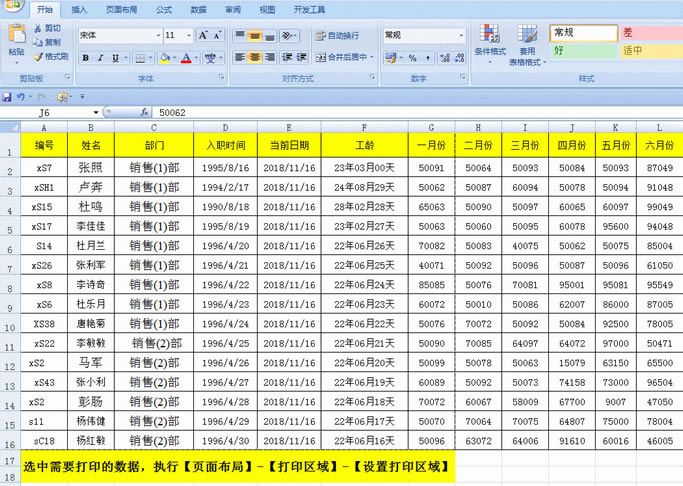
Task: Click the Decrease Font Size icon
Action: (217, 35)
